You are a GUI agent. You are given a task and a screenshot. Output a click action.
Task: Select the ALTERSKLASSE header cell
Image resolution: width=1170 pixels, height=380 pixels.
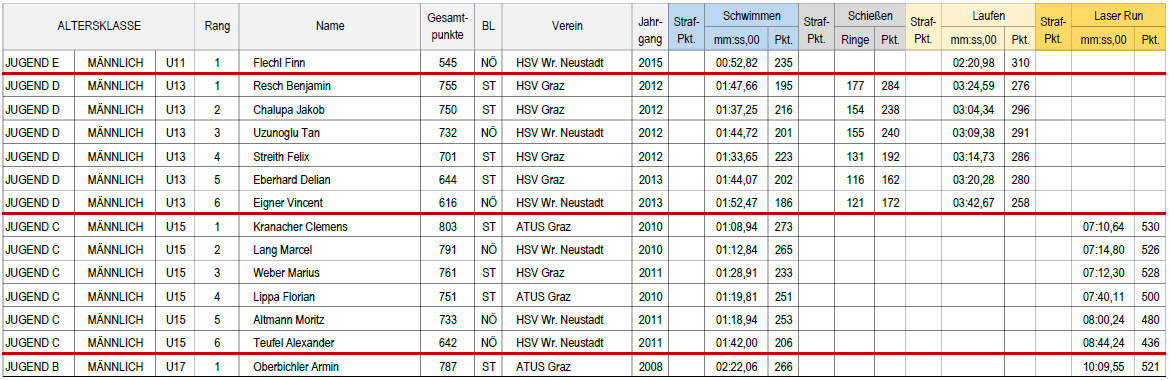click(98, 26)
